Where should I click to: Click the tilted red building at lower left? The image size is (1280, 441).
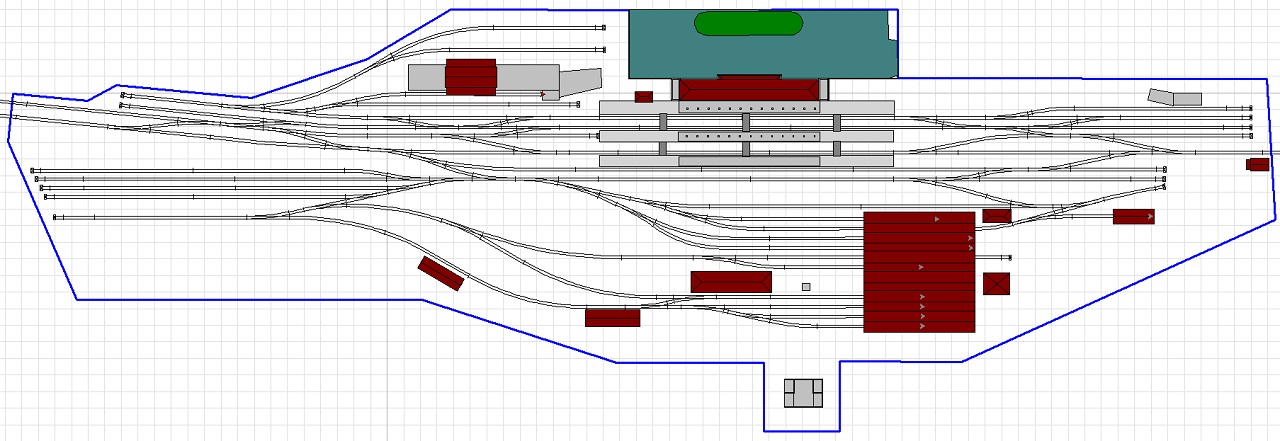click(441, 273)
